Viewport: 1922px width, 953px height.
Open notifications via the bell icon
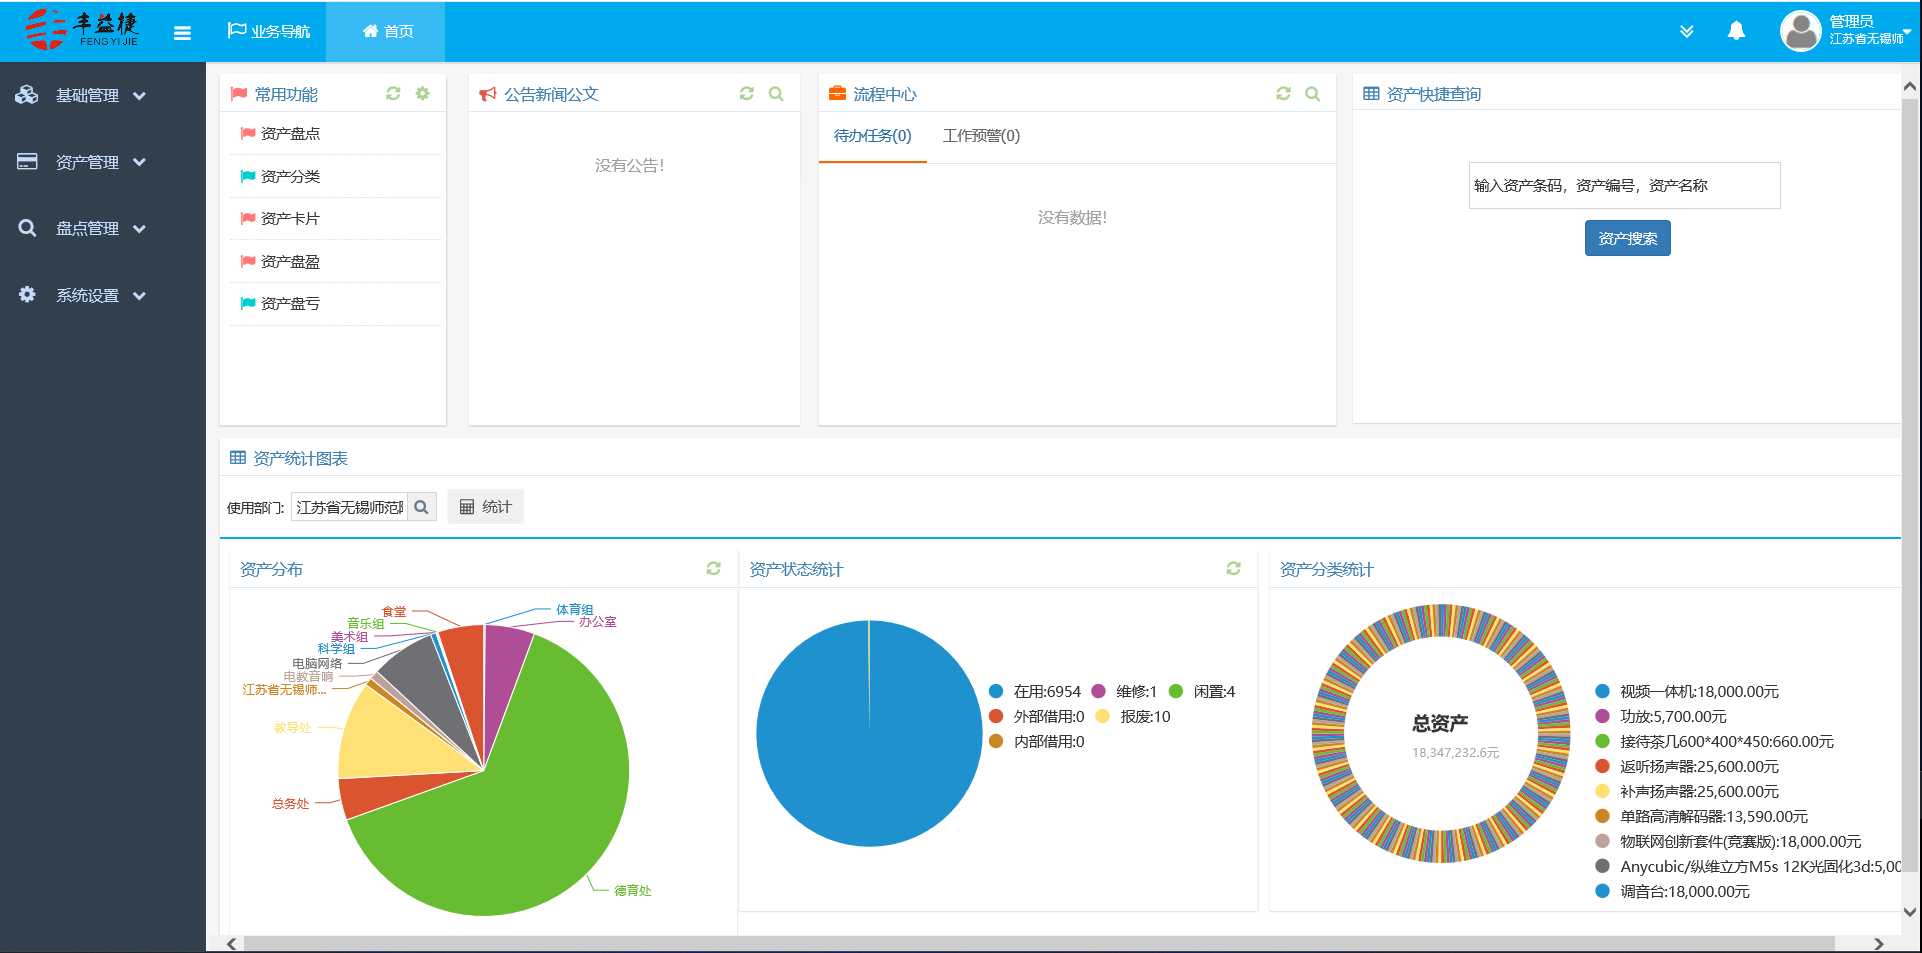click(1736, 31)
